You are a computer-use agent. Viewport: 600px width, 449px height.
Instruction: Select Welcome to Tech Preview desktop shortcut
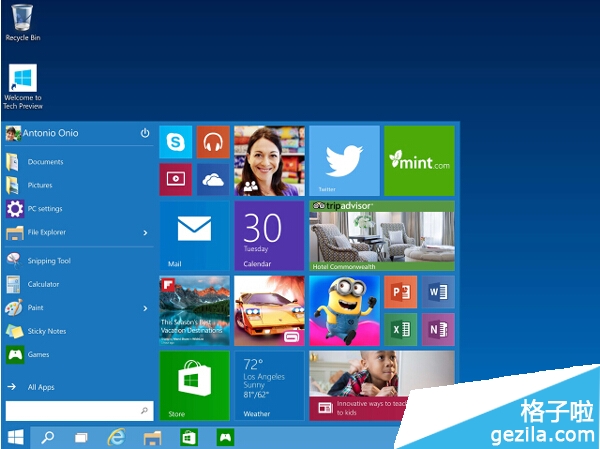pyautogui.click(x=23, y=87)
